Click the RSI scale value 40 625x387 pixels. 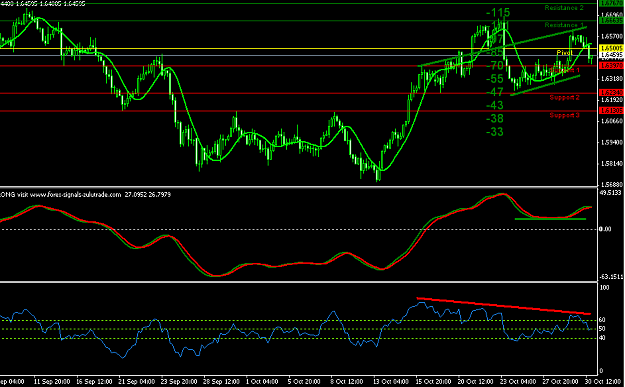[x=602, y=338]
